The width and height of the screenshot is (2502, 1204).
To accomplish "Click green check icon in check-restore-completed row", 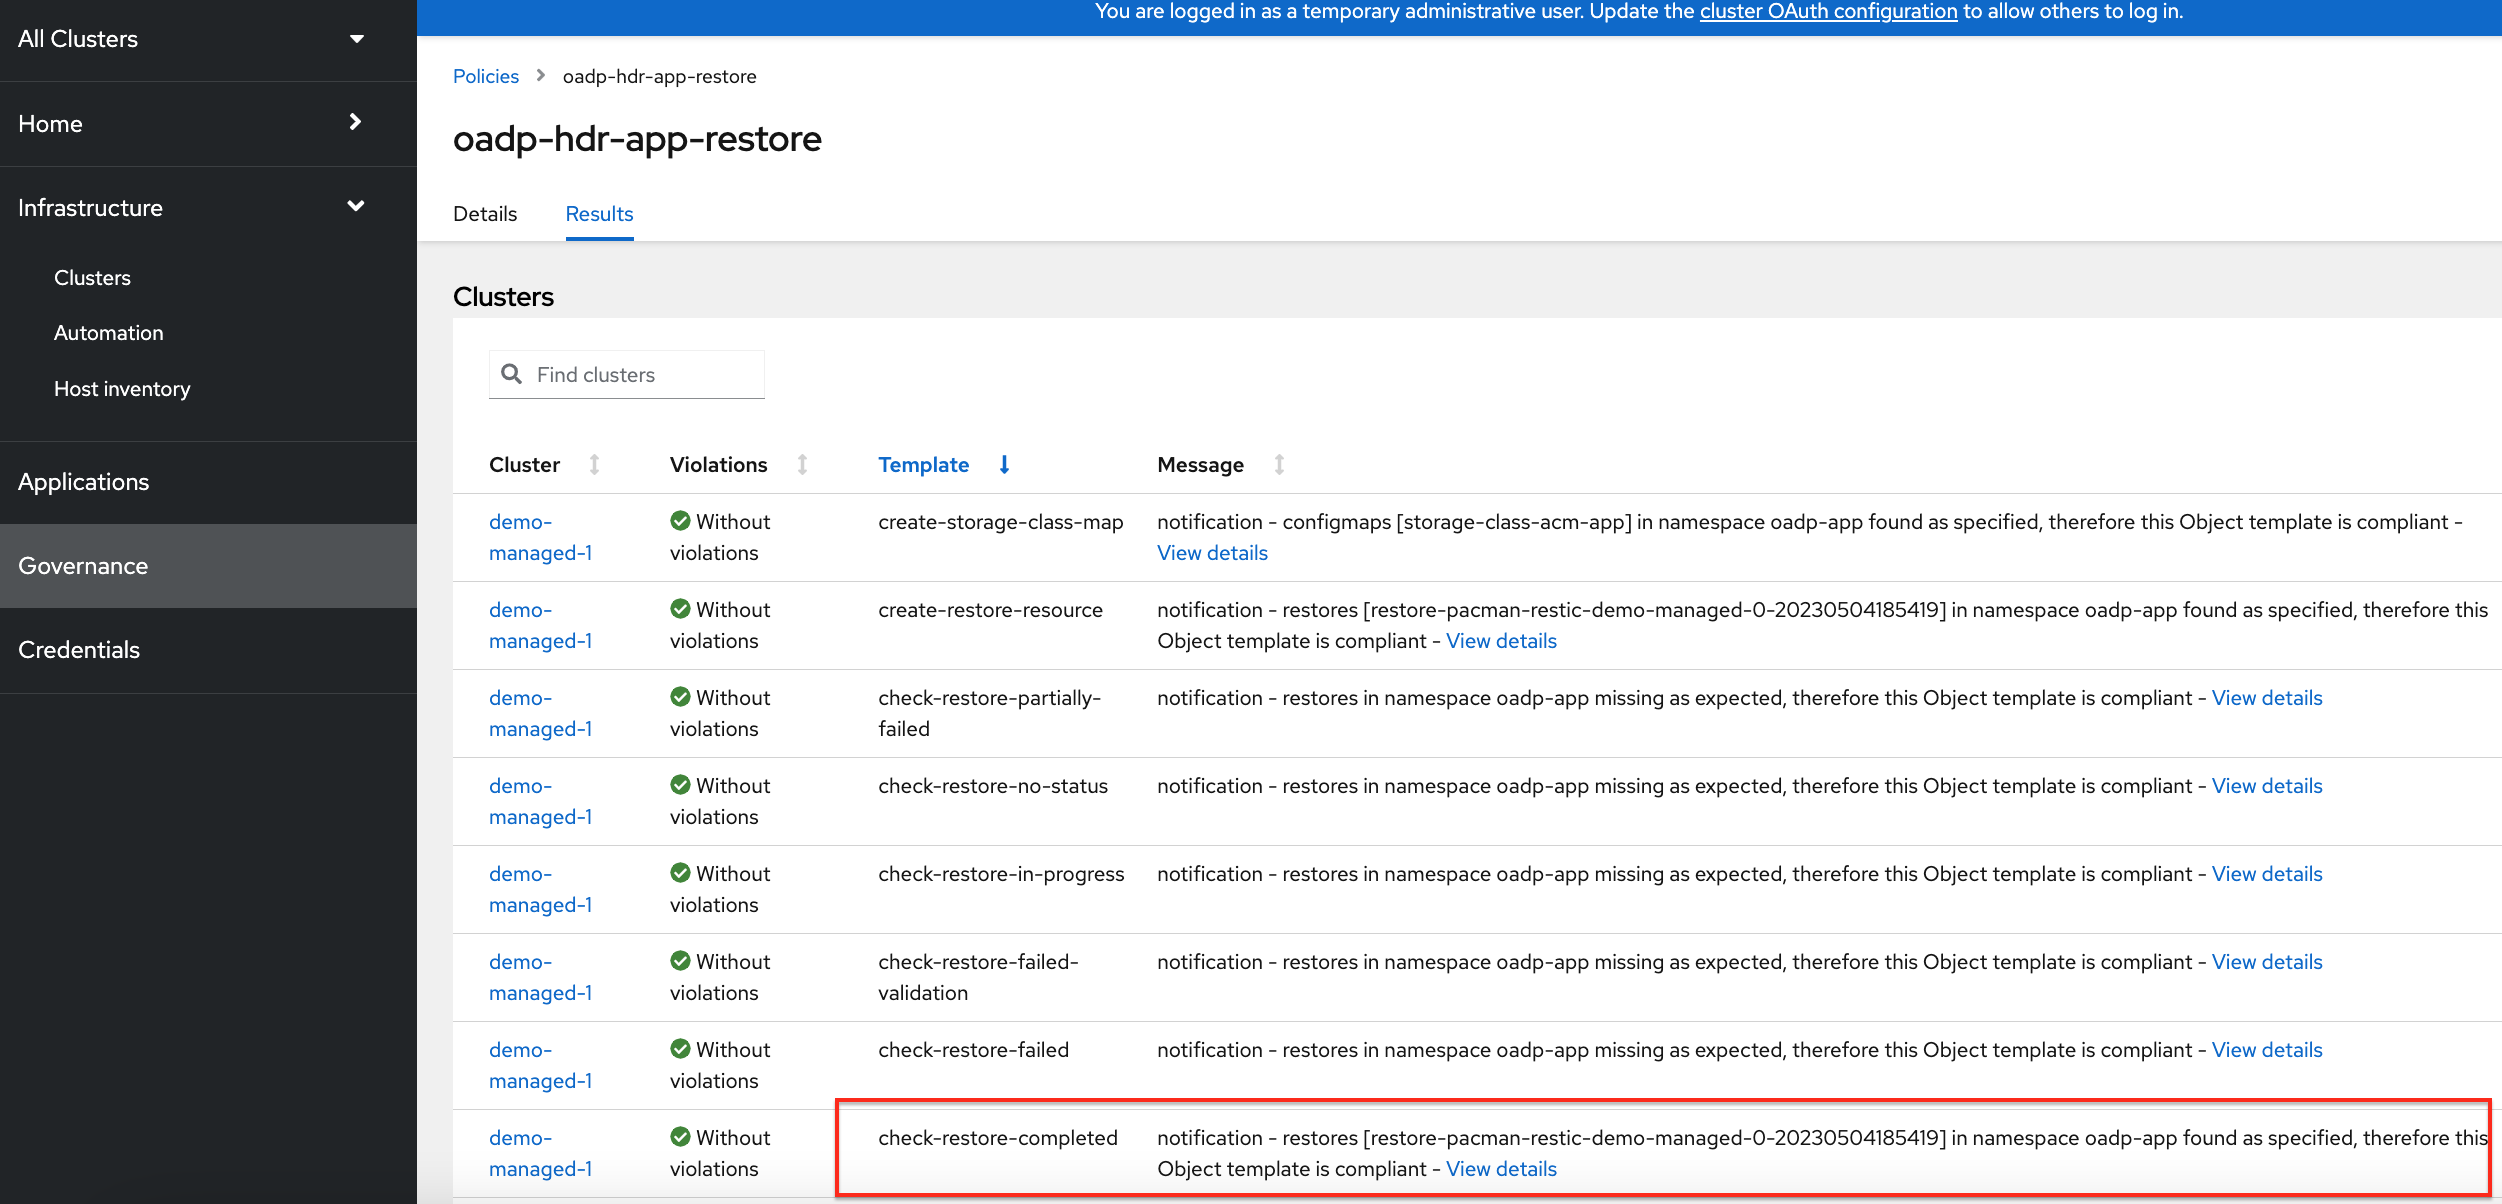I will pos(680,1137).
